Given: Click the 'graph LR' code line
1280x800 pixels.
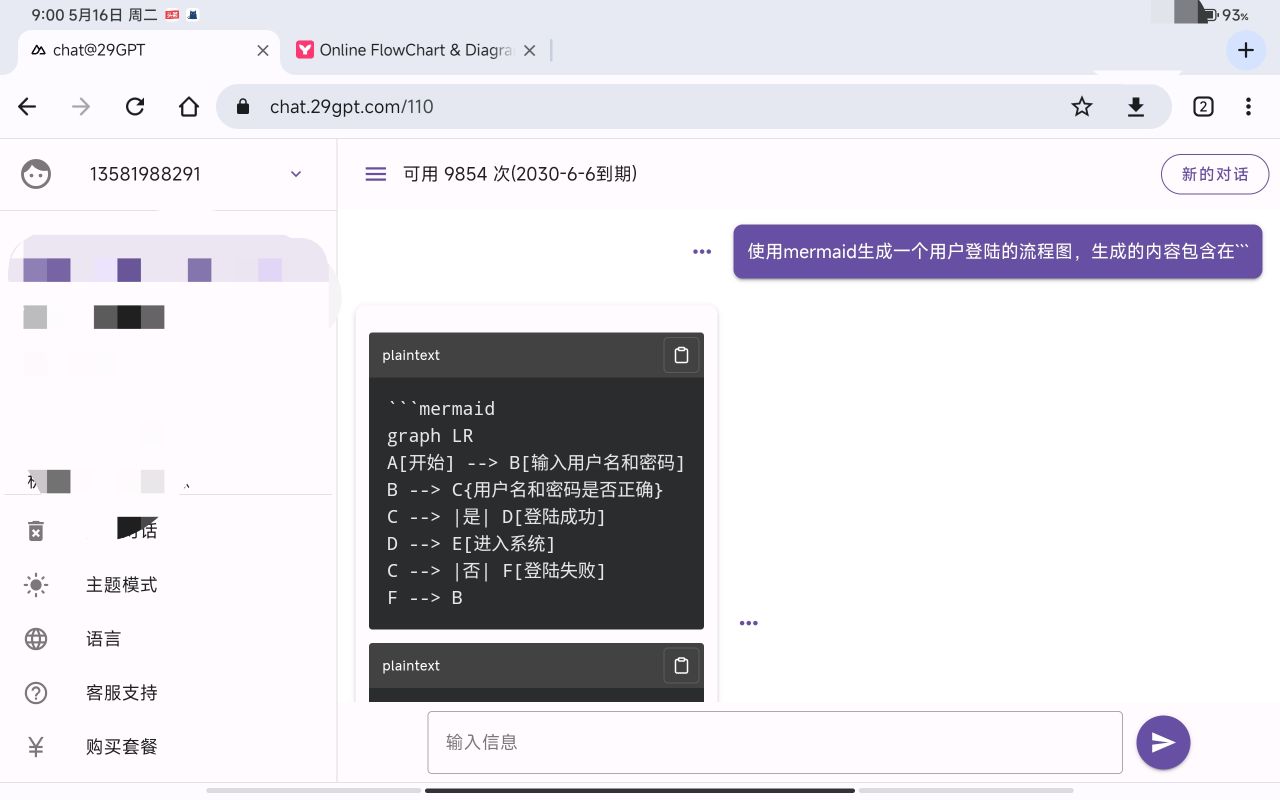Looking at the screenshot, I should [x=430, y=436].
